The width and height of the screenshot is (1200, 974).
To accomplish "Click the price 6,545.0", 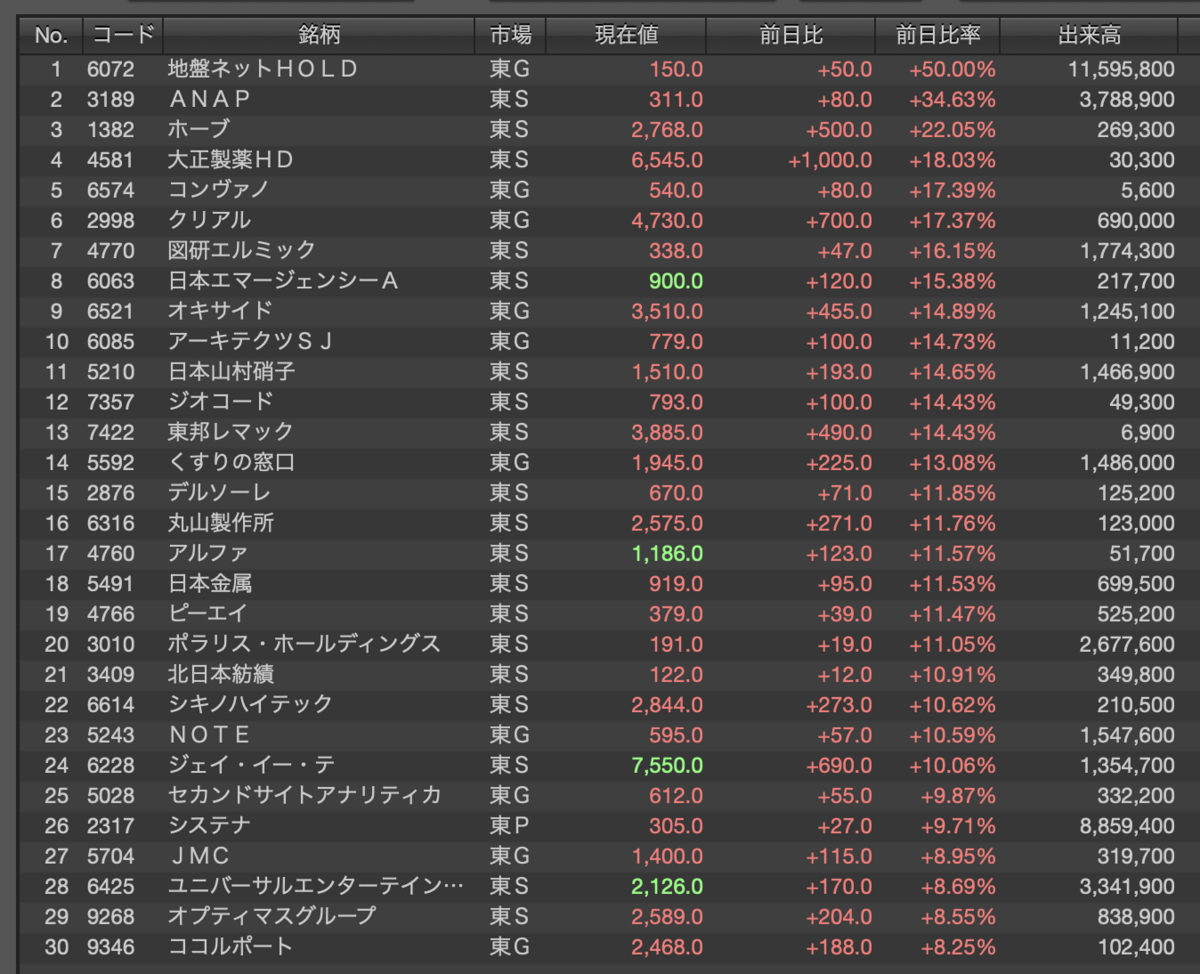I will pyautogui.click(x=667, y=160).
